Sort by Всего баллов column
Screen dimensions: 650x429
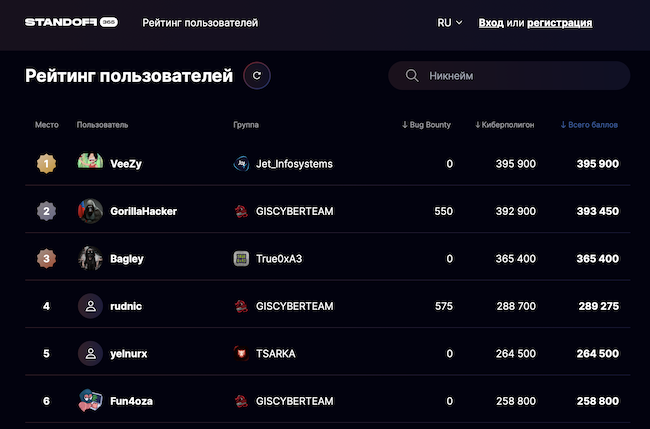click(x=589, y=125)
